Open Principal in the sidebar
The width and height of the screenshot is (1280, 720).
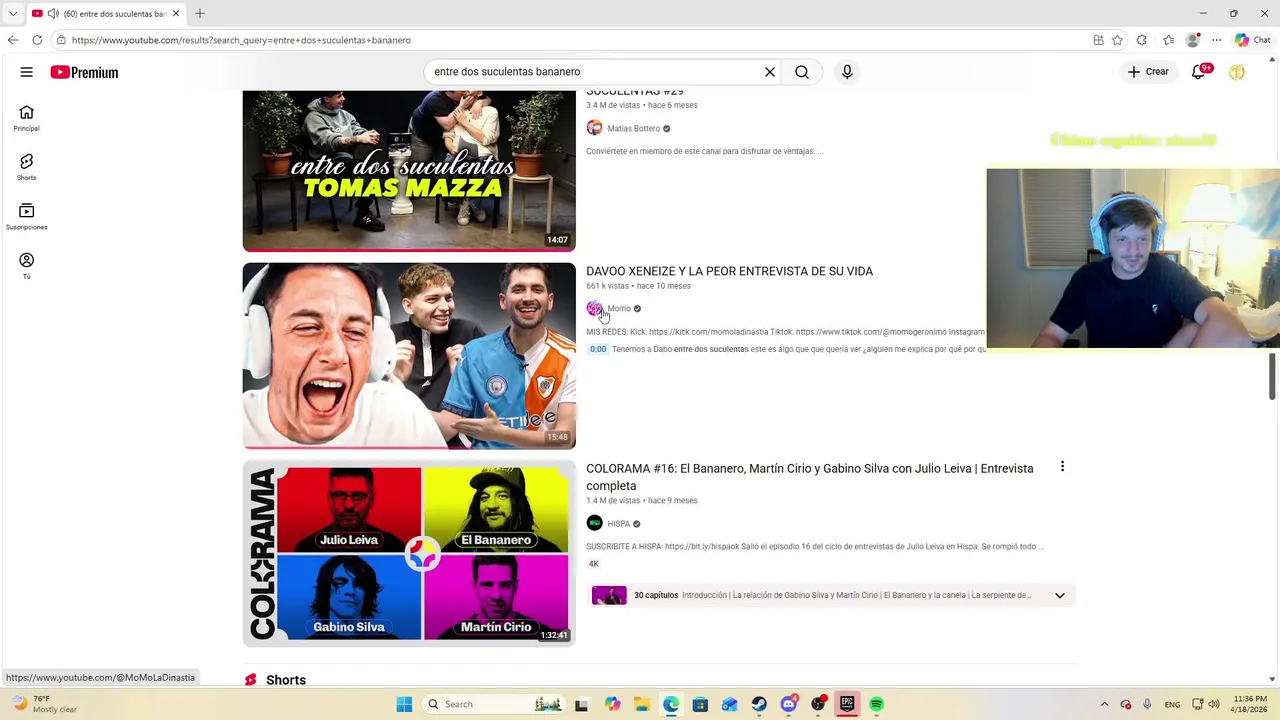[27, 118]
